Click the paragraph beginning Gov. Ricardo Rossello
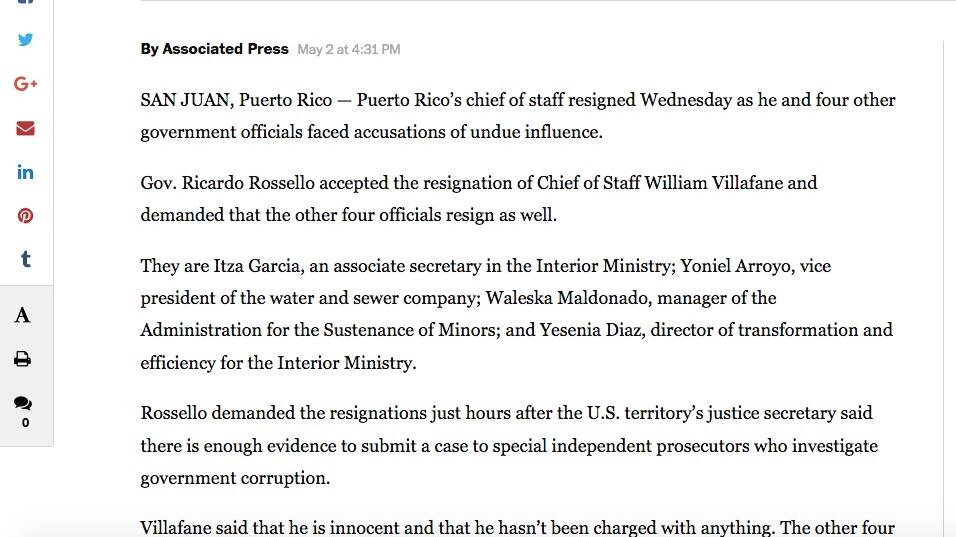 478,199
